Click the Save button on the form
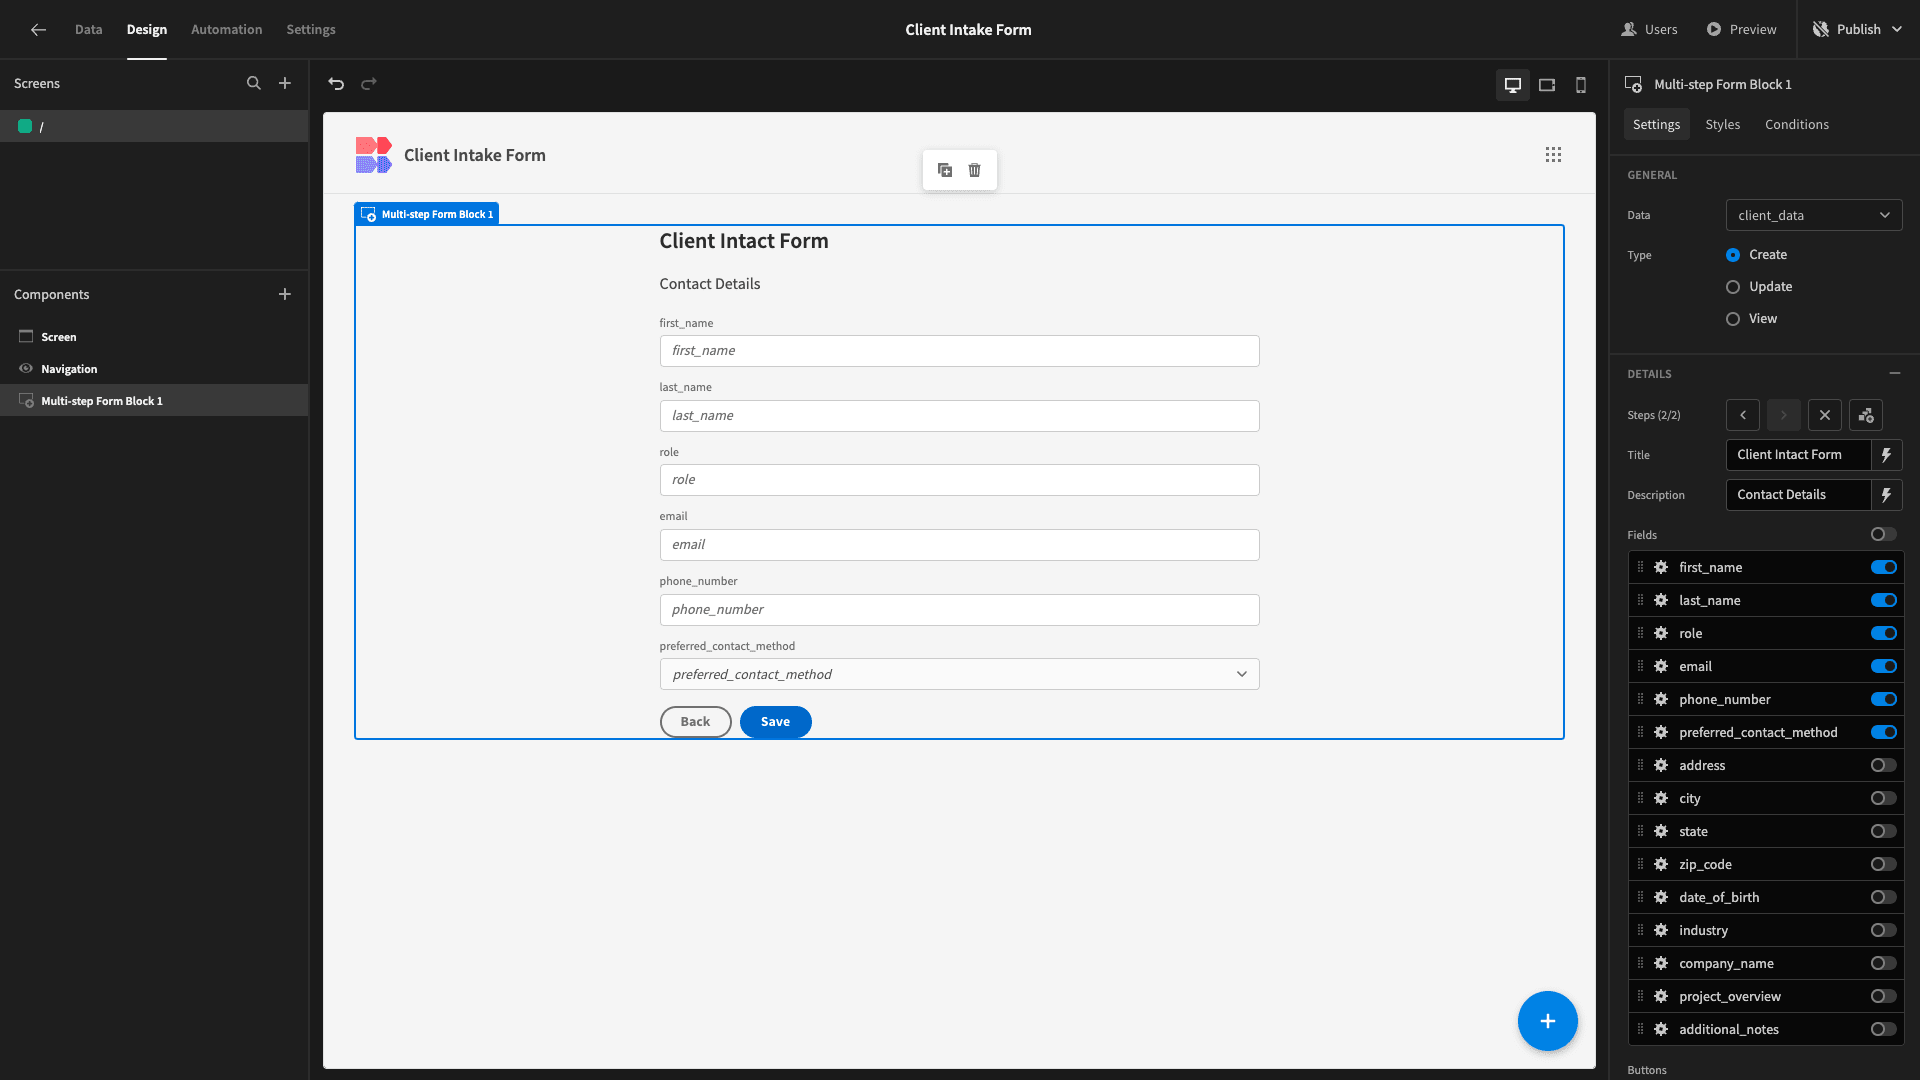The width and height of the screenshot is (1920, 1080). tap(775, 721)
